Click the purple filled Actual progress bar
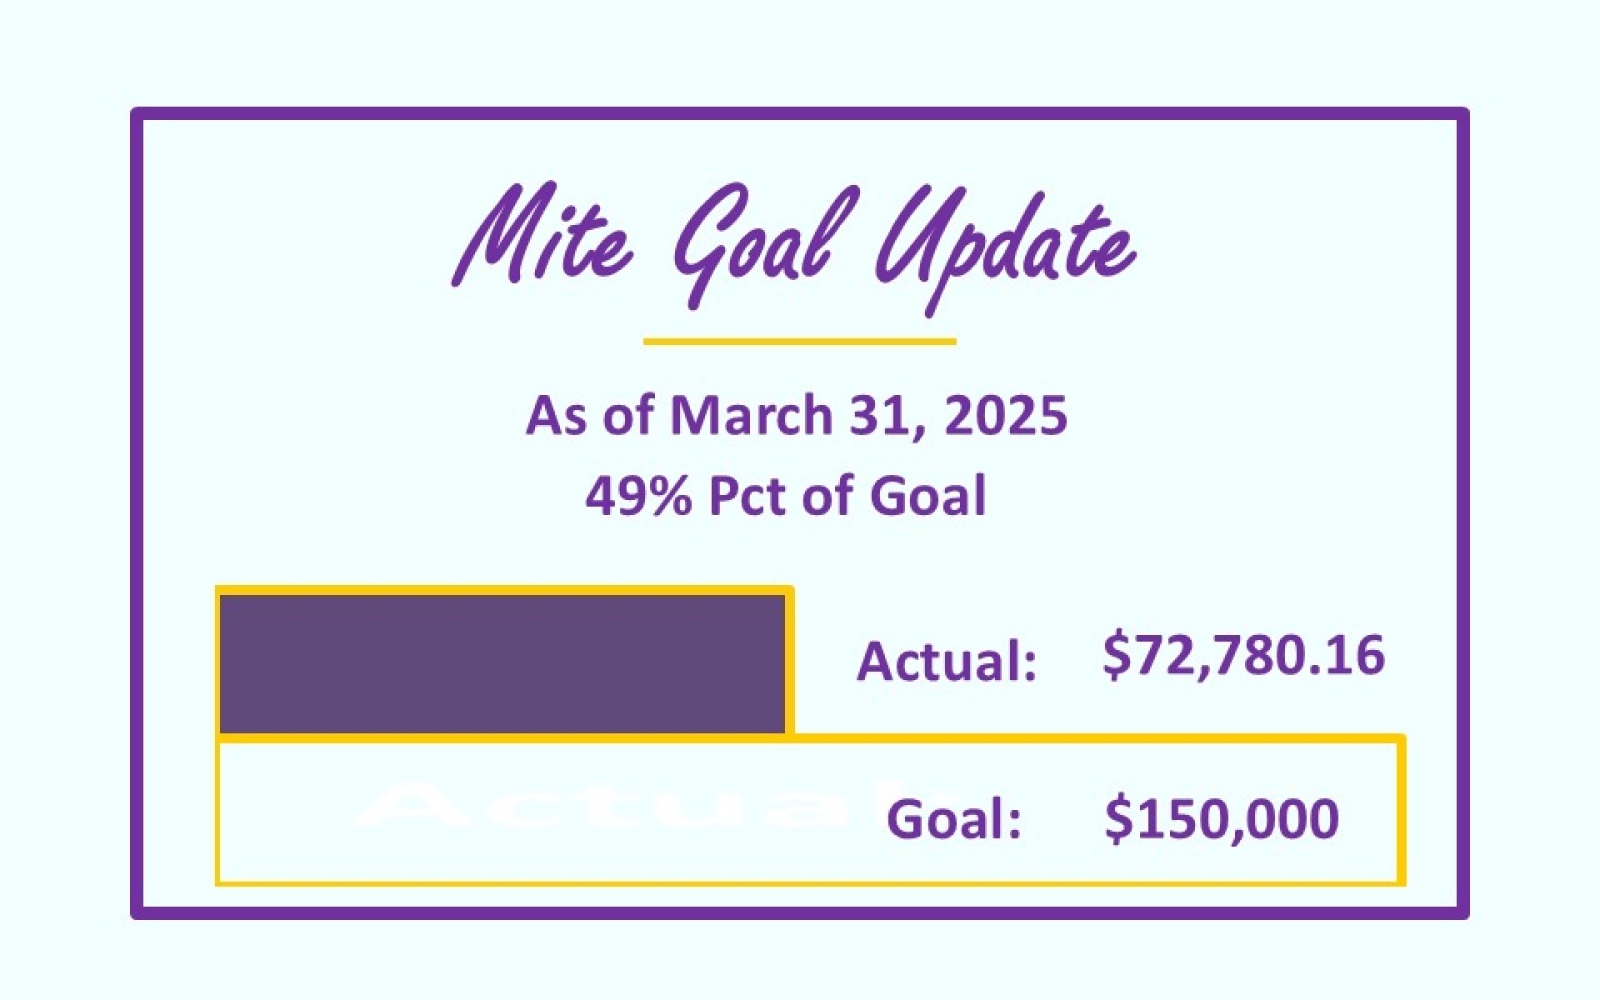This screenshot has width=1600, height=1000. (x=502, y=664)
